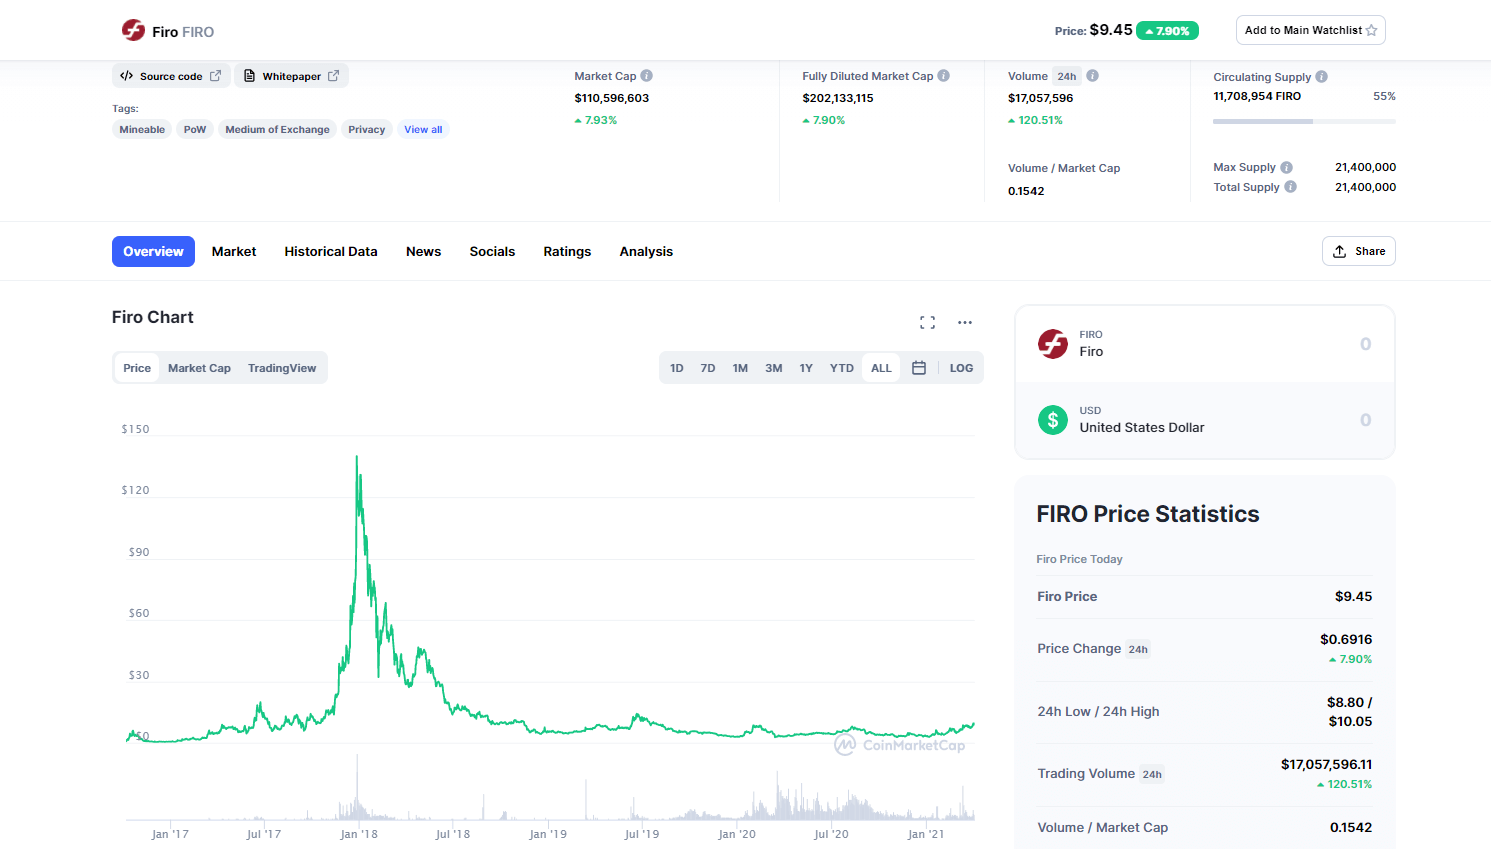Toggle logarithmic scale with the LOG button

click(961, 367)
